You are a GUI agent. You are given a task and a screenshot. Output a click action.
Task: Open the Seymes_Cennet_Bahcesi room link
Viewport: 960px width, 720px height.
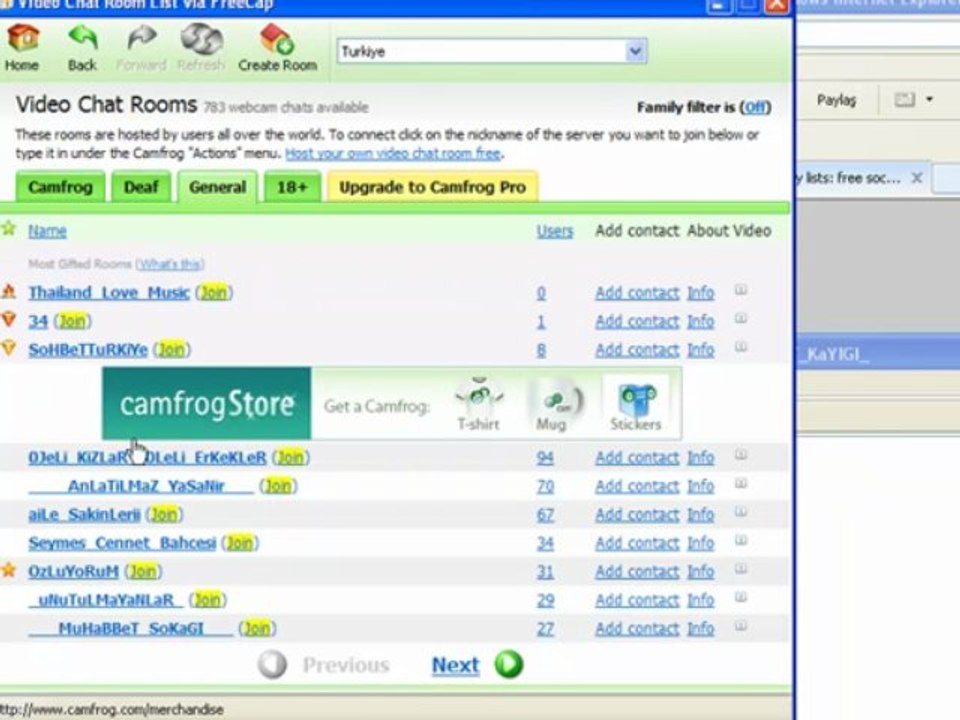[x=122, y=543]
